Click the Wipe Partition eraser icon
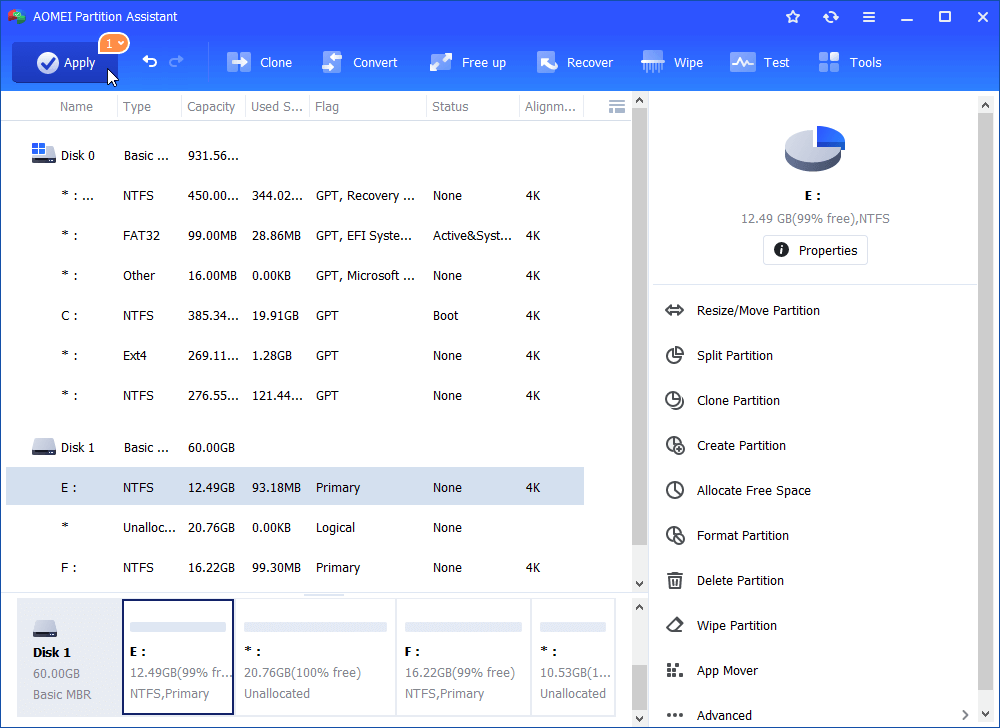This screenshot has height=728, width=1000. pyautogui.click(x=675, y=625)
